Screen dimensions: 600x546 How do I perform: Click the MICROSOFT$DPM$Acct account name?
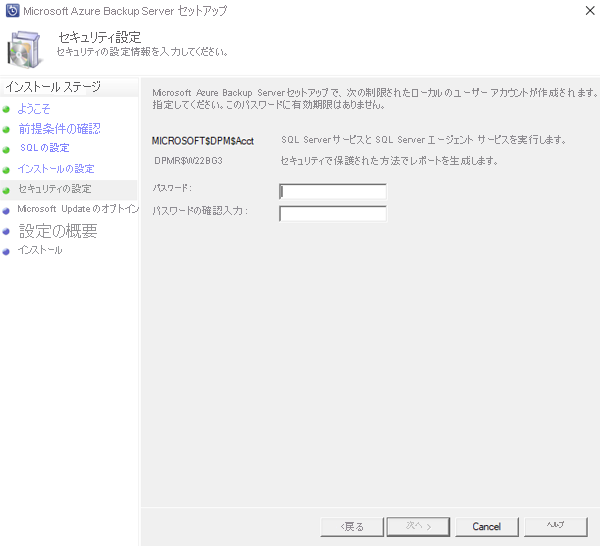pos(202,141)
